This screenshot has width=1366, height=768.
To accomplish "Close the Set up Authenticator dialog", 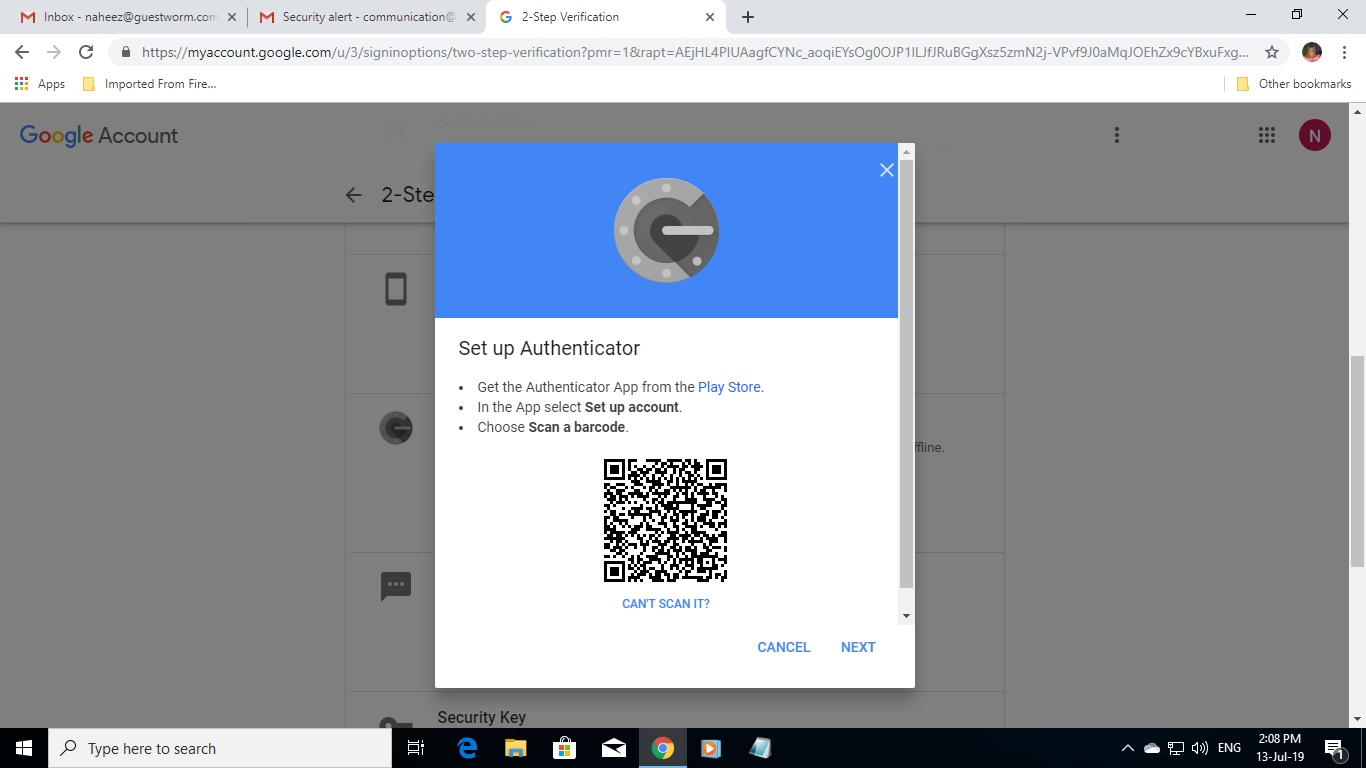I will point(886,170).
